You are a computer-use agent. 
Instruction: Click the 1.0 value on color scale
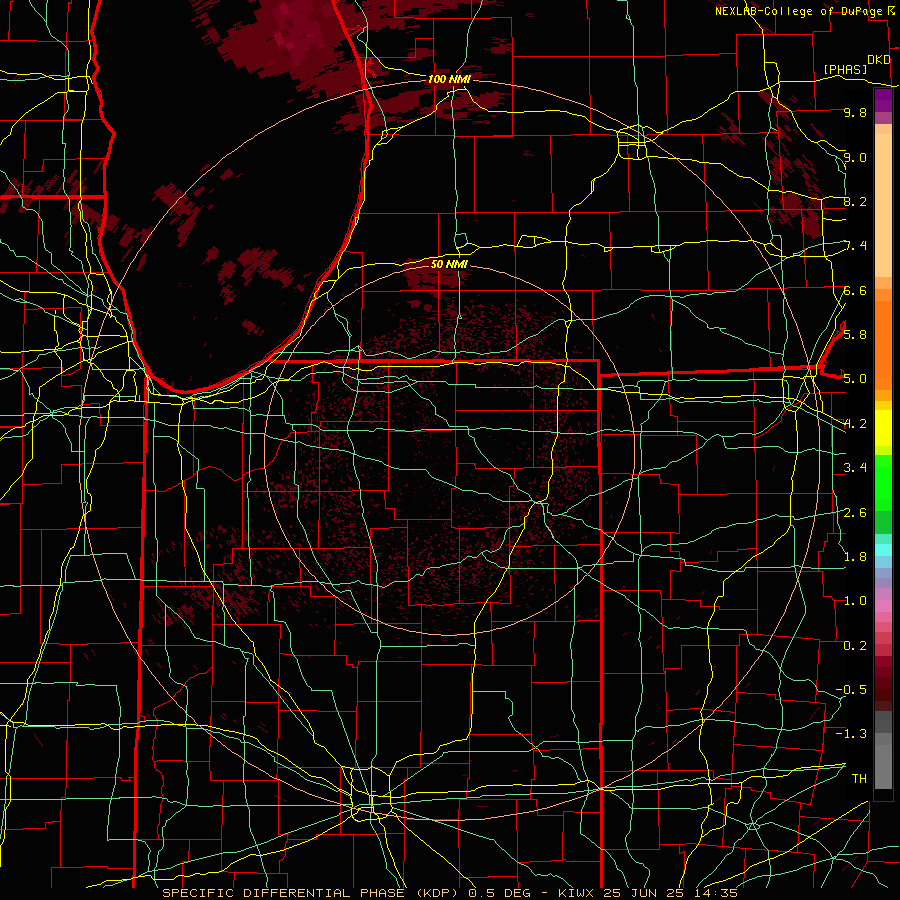point(855,600)
